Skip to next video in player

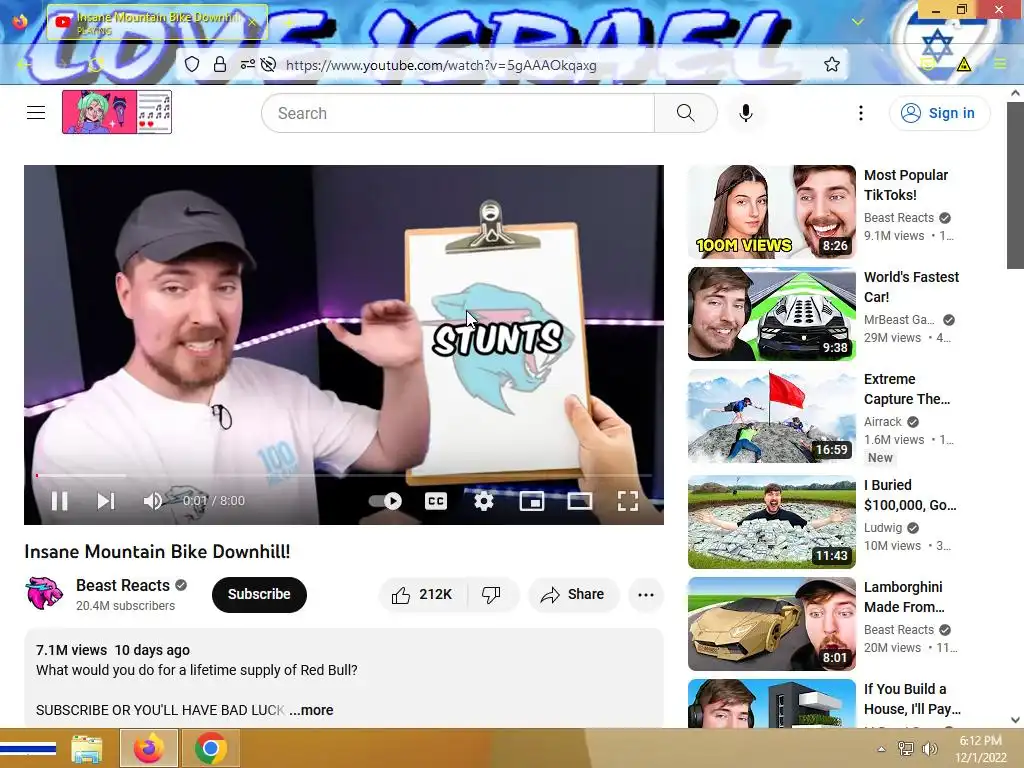click(106, 501)
